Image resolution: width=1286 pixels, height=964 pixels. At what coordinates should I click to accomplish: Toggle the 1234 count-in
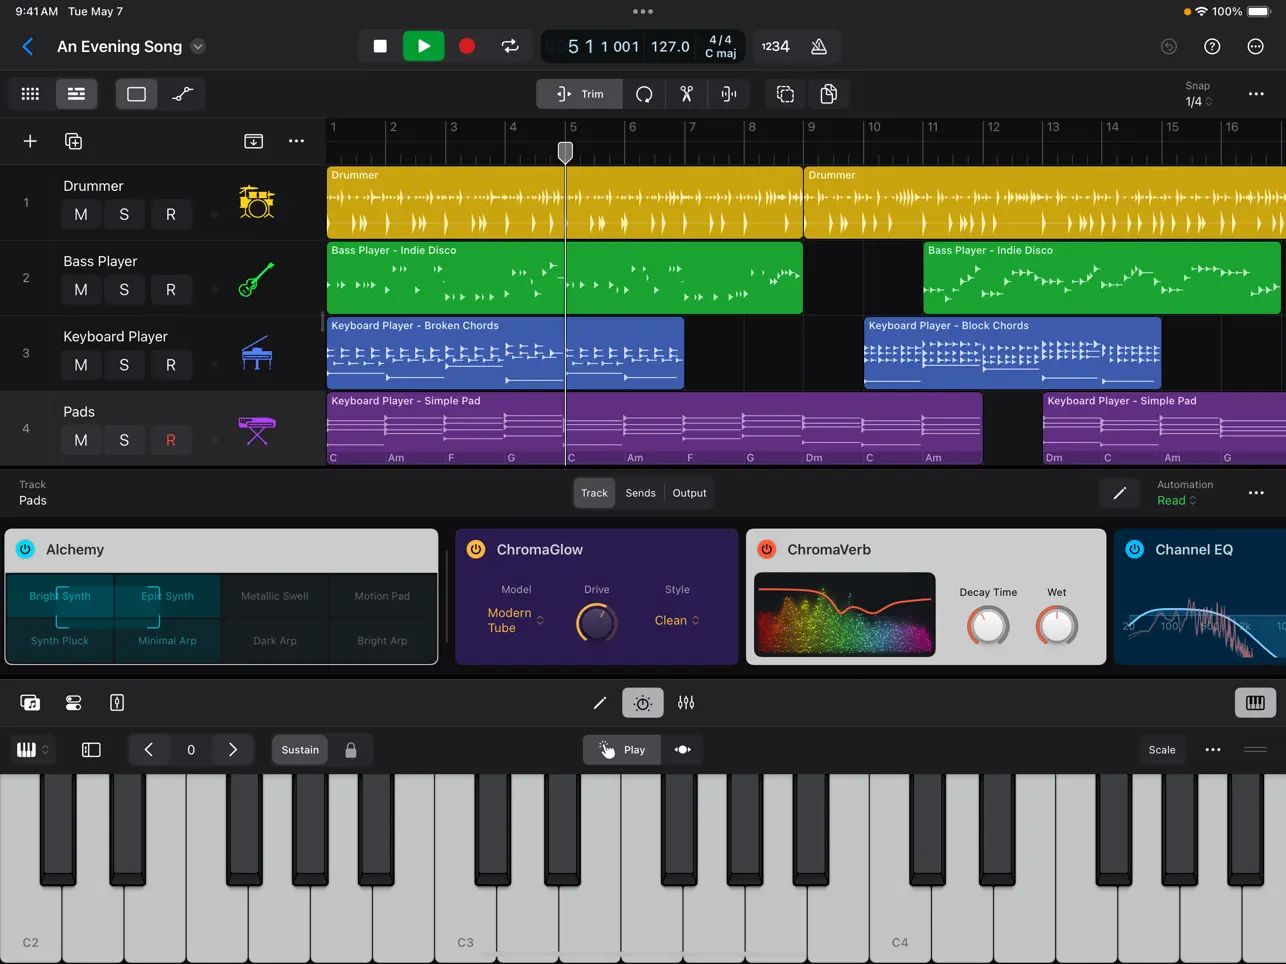coord(775,46)
